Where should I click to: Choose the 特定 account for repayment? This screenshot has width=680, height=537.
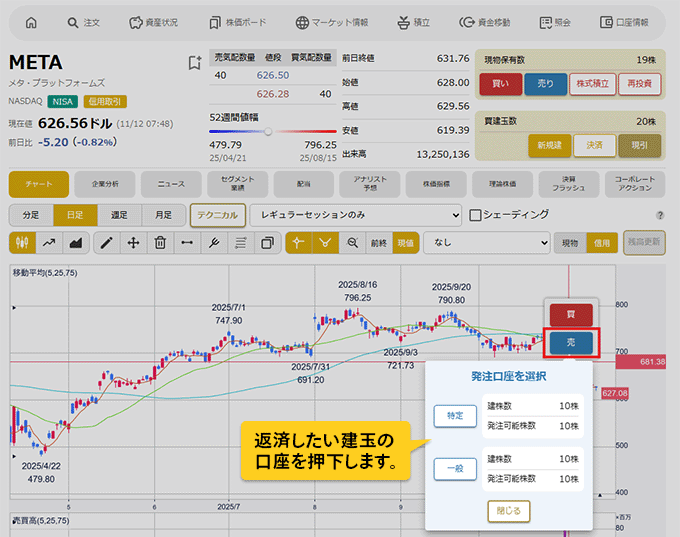point(455,415)
